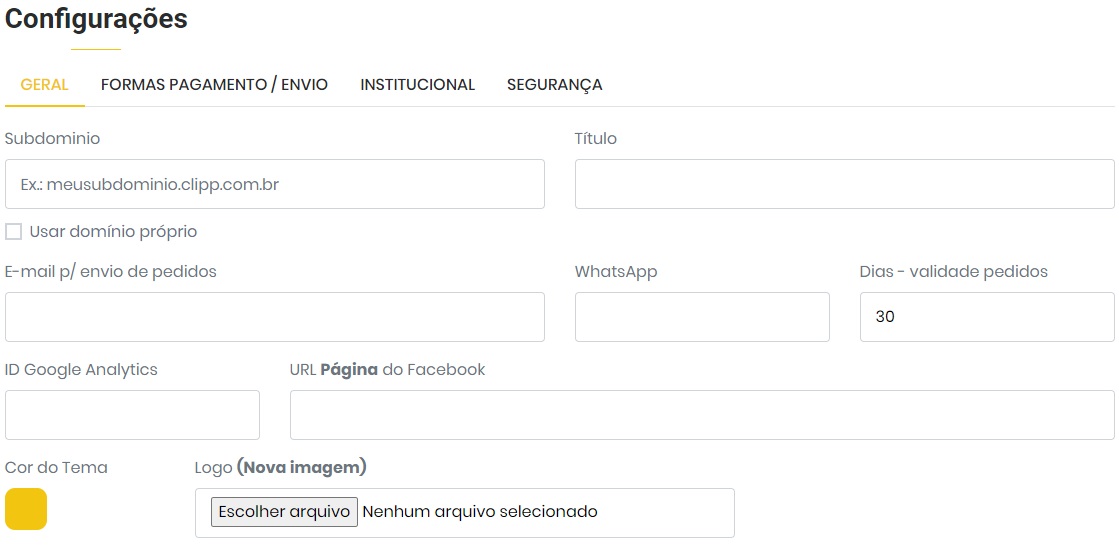Focus the URL Página do Facebook field

[702, 415]
